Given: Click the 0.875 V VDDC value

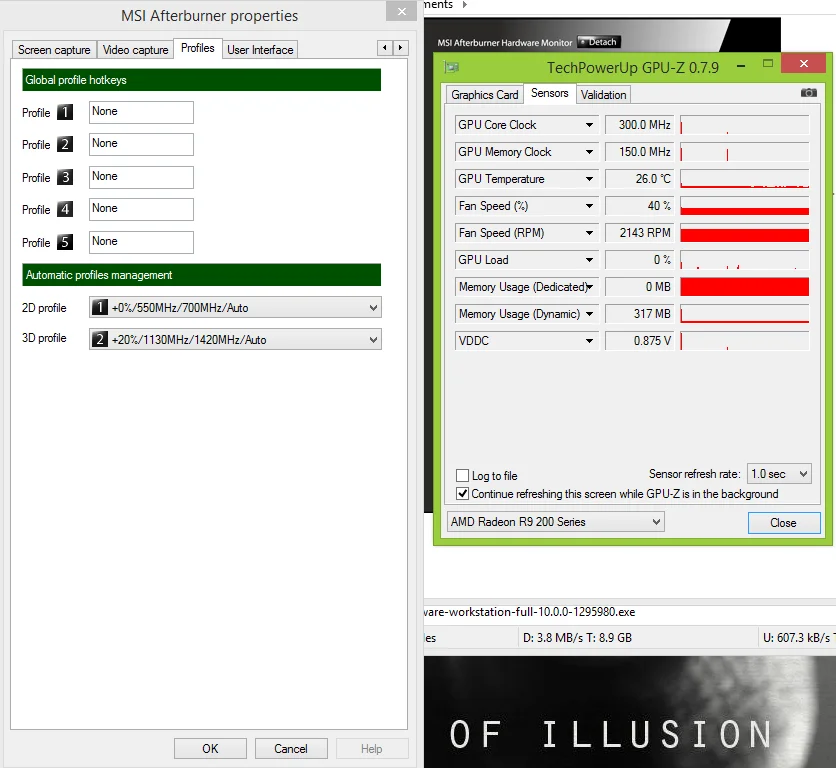Looking at the screenshot, I should (x=640, y=341).
